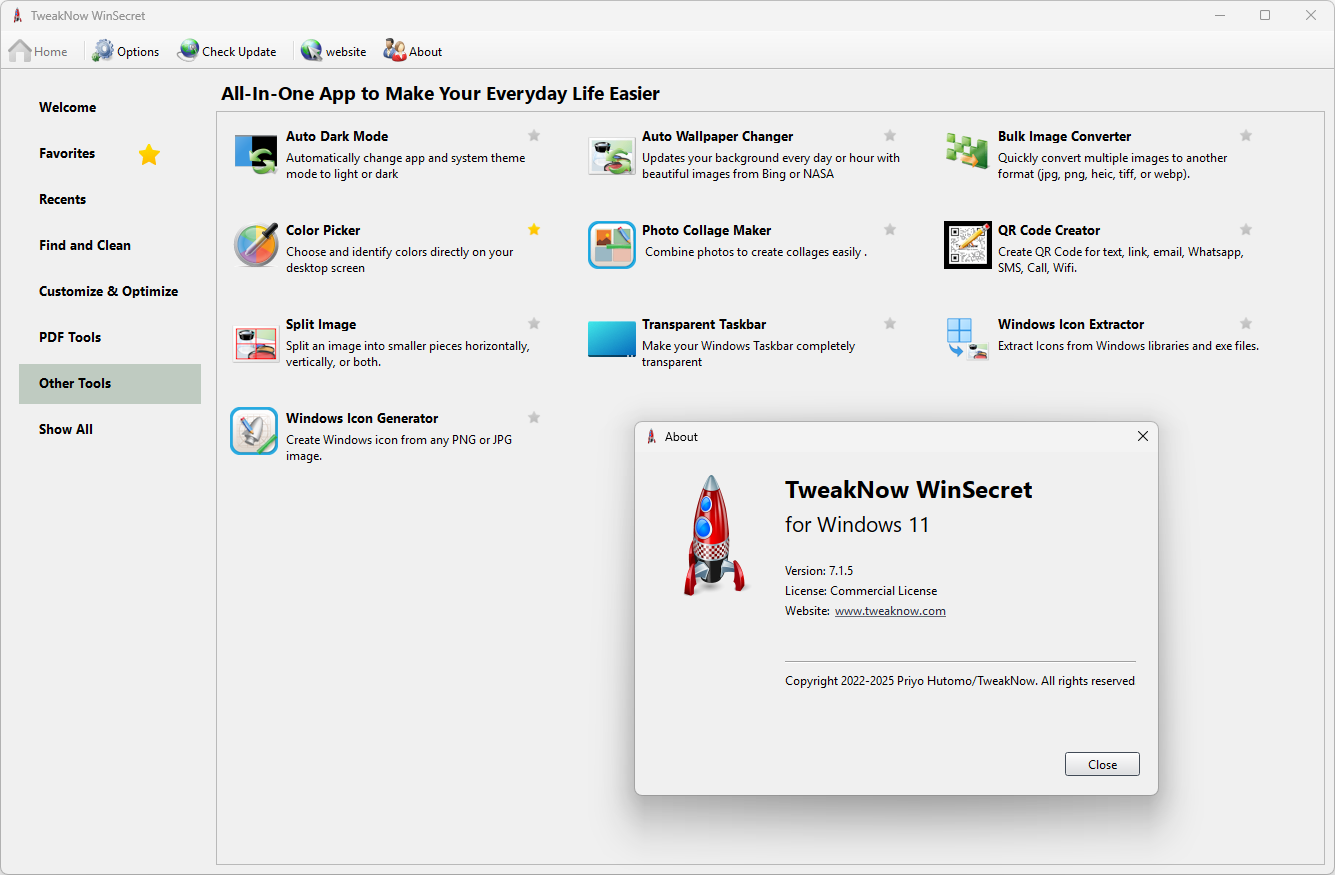The width and height of the screenshot is (1335, 875).
Task: Click the About toolbar button
Action: [412, 51]
